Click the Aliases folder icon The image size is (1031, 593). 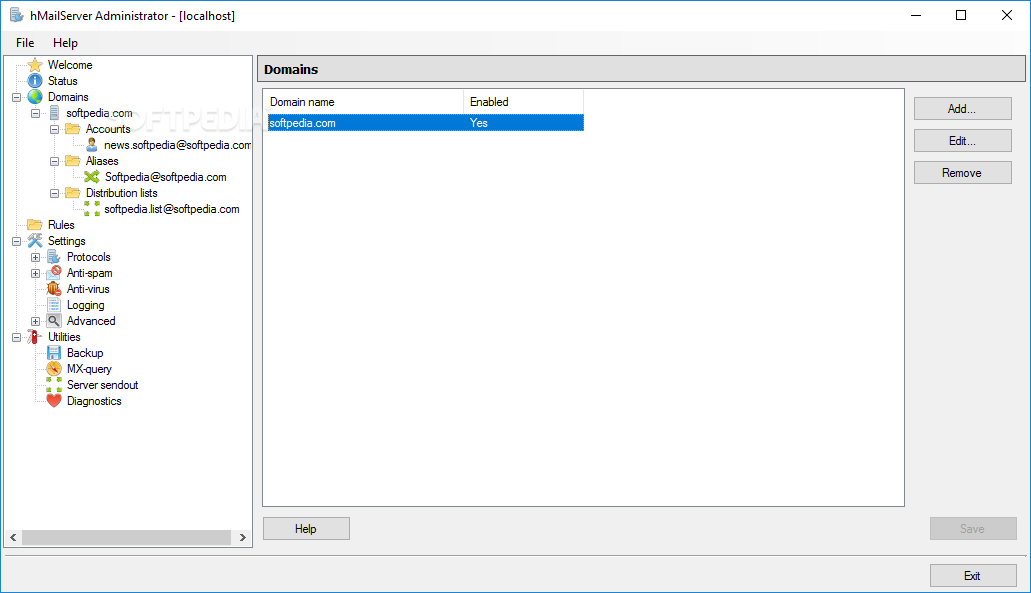(72, 161)
